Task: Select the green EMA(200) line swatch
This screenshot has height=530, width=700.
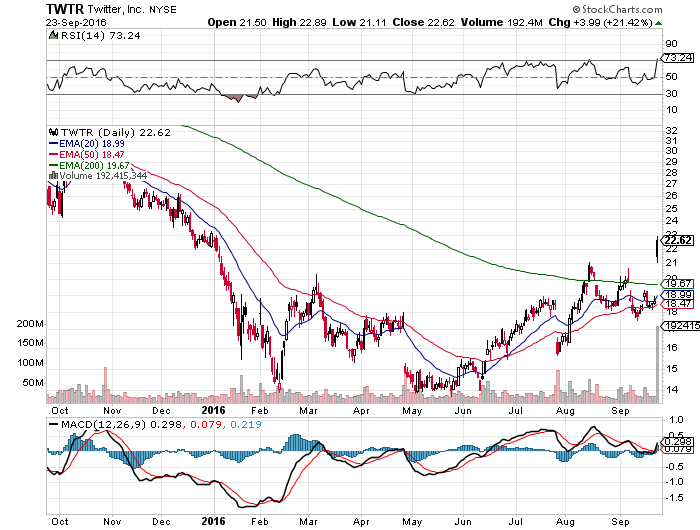Action: pyautogui.click(x=53, y=165)
